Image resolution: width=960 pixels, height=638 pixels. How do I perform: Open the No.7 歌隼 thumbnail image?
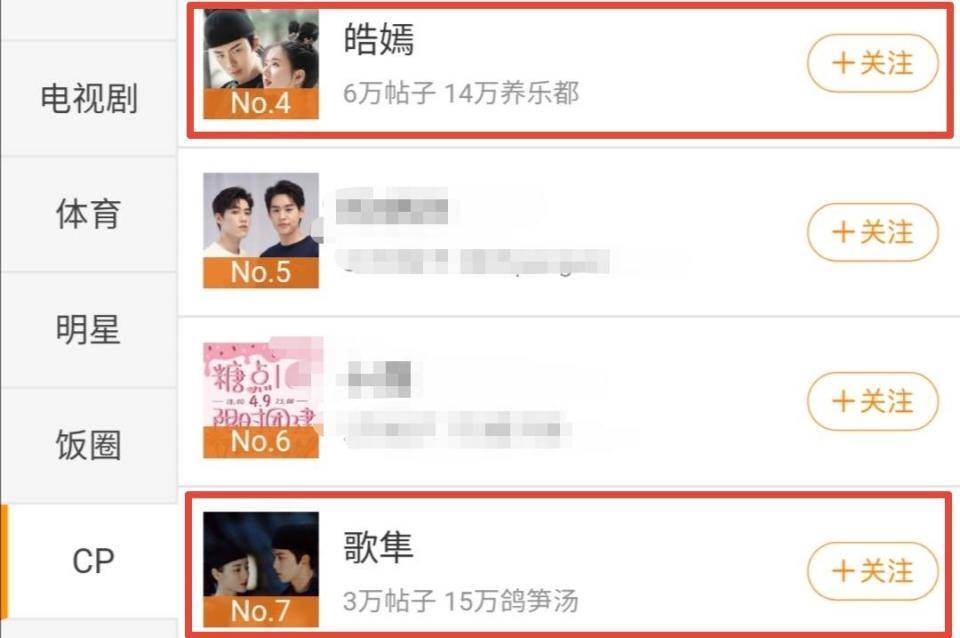coord(261,569)
